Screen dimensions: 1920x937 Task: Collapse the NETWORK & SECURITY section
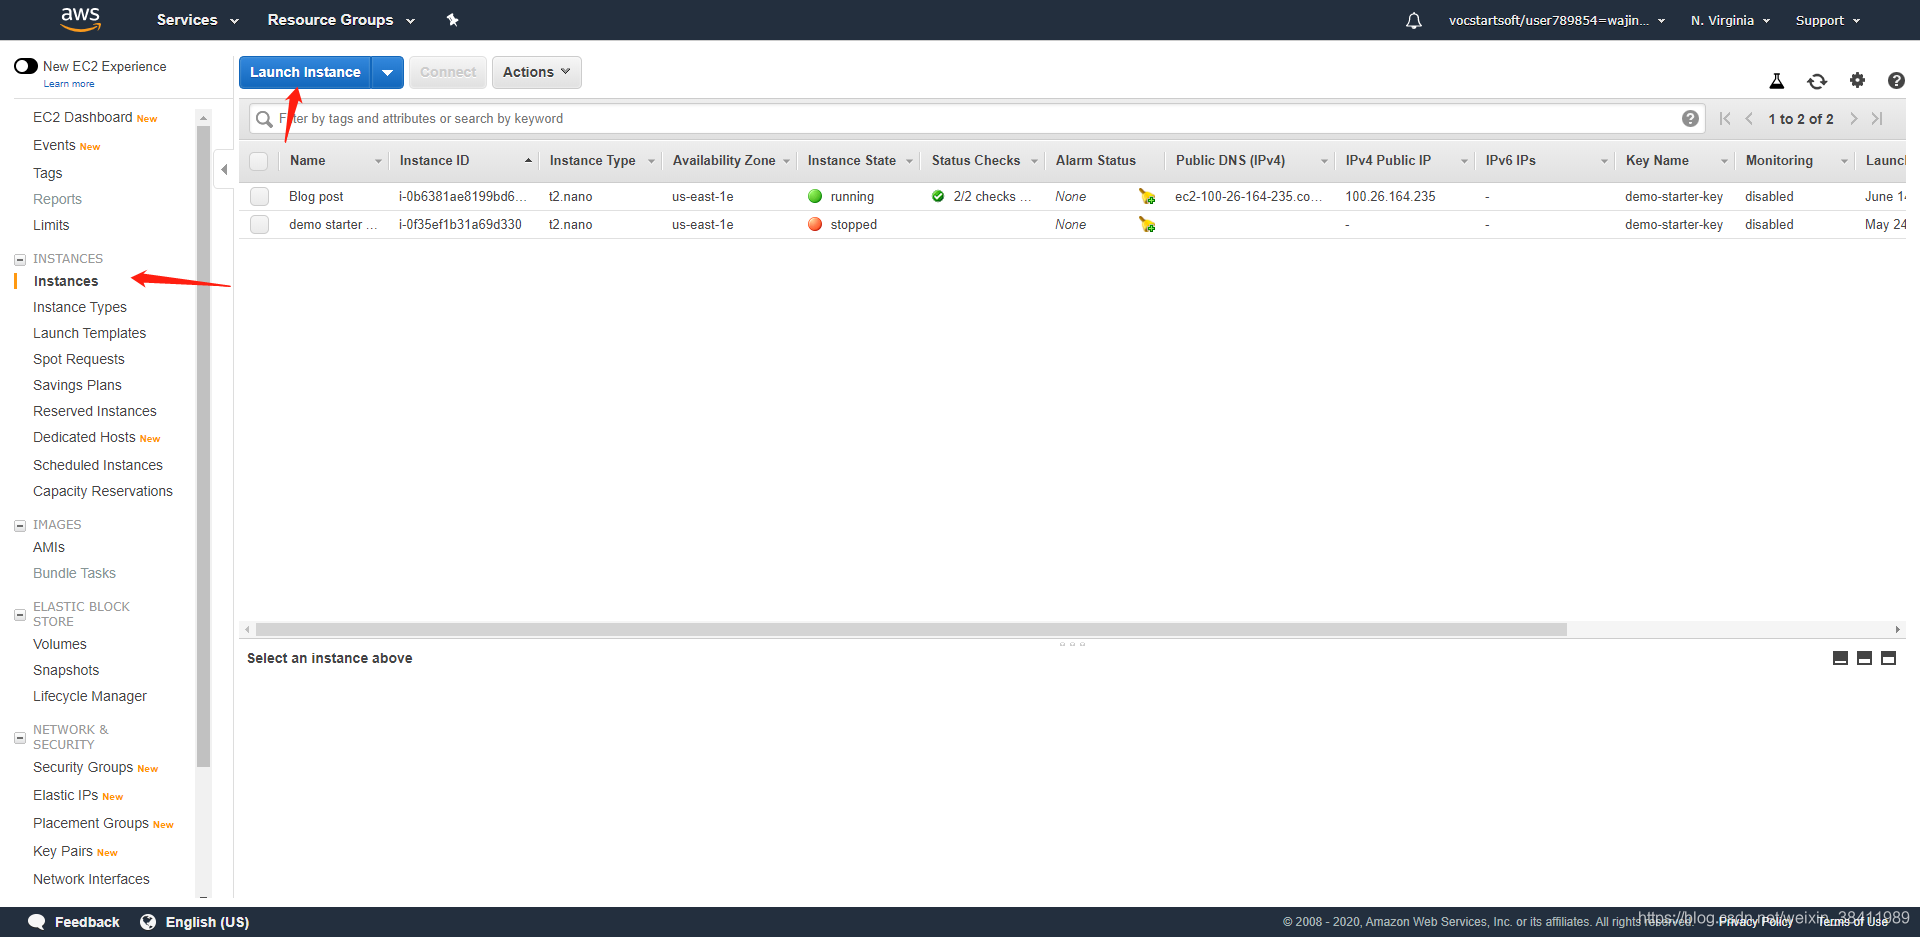tap(20, 738)
